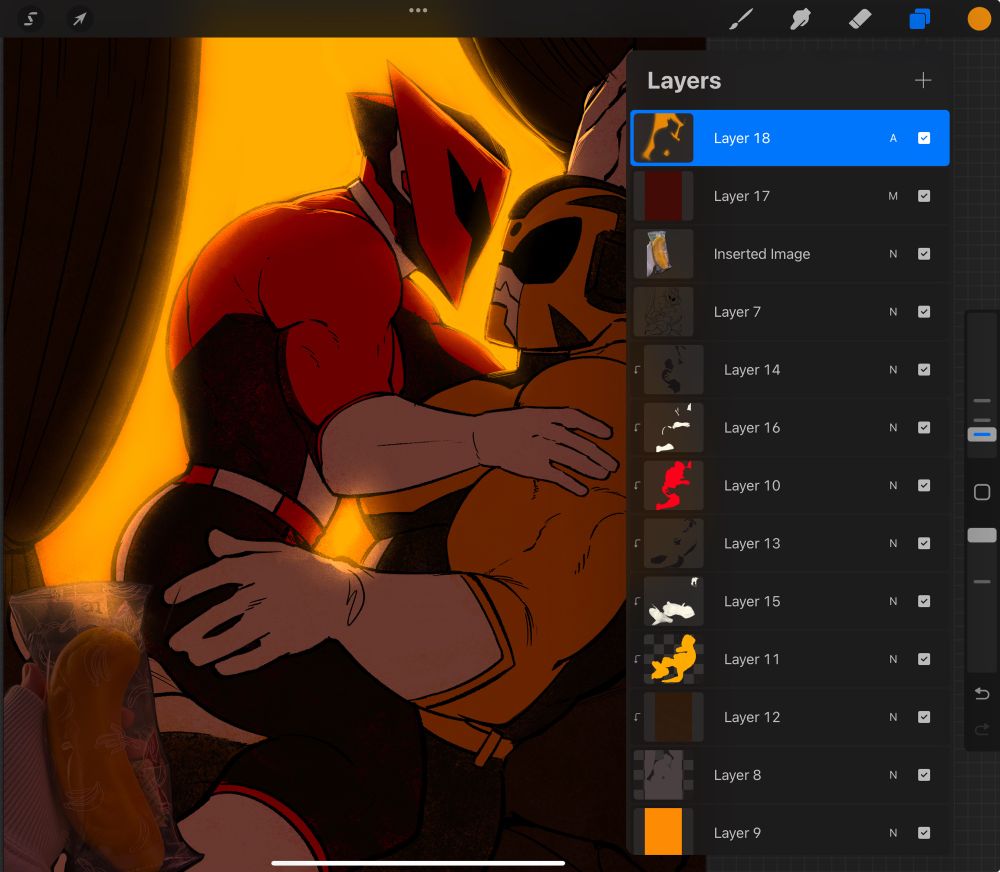
Task: Close the Layers panel icon
Action: coord(920,19)
